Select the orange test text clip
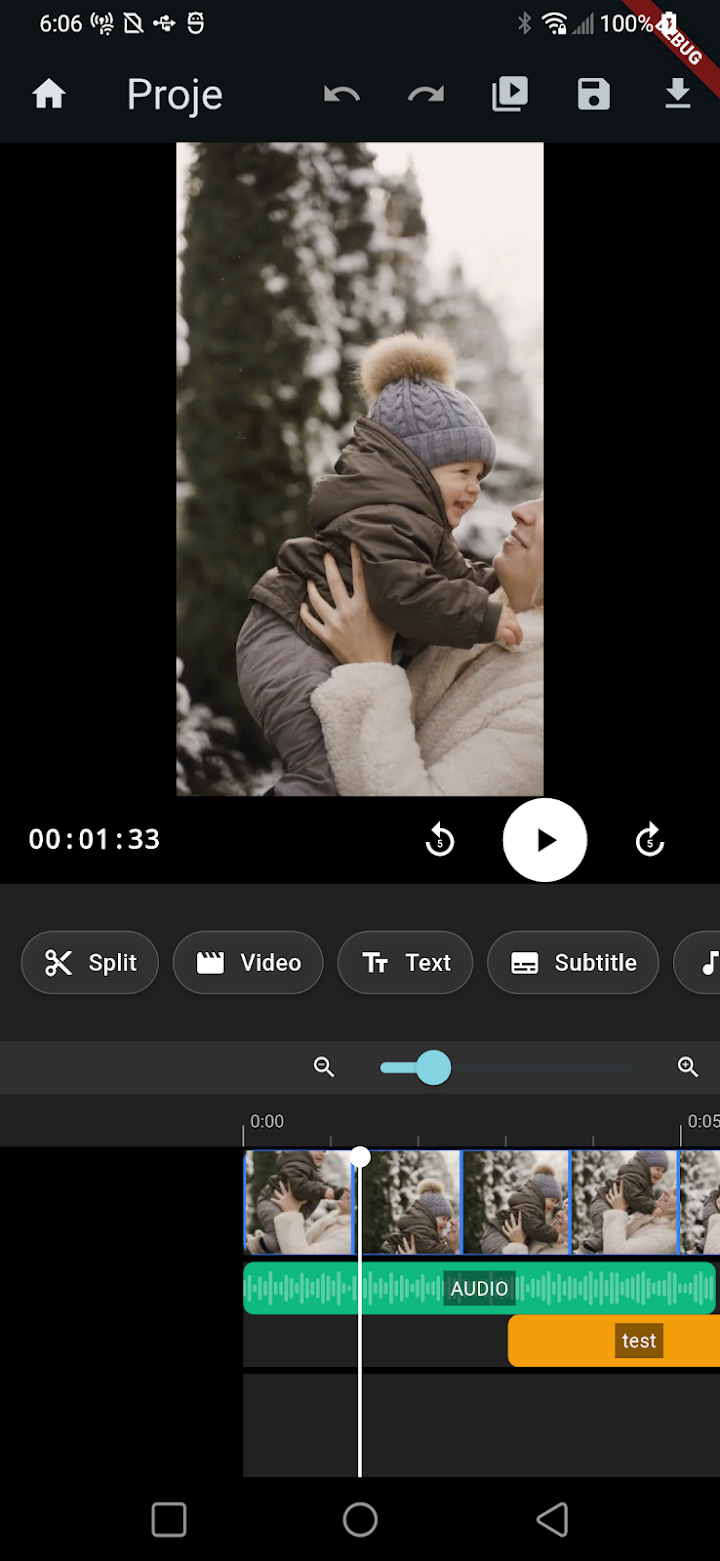The image size is (720, 1561). pos(614,1341)
